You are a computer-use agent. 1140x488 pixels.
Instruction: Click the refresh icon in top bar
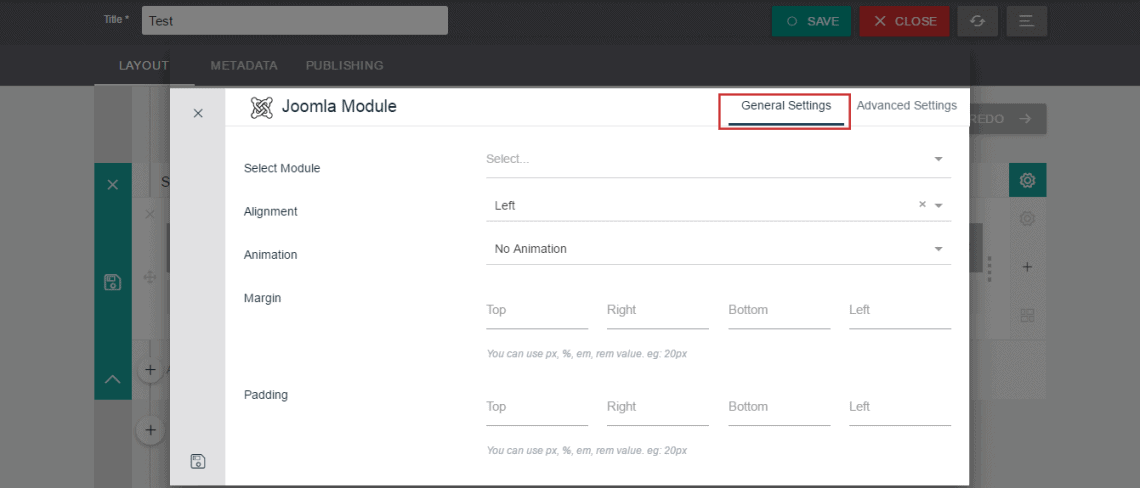tap(977, 21)
